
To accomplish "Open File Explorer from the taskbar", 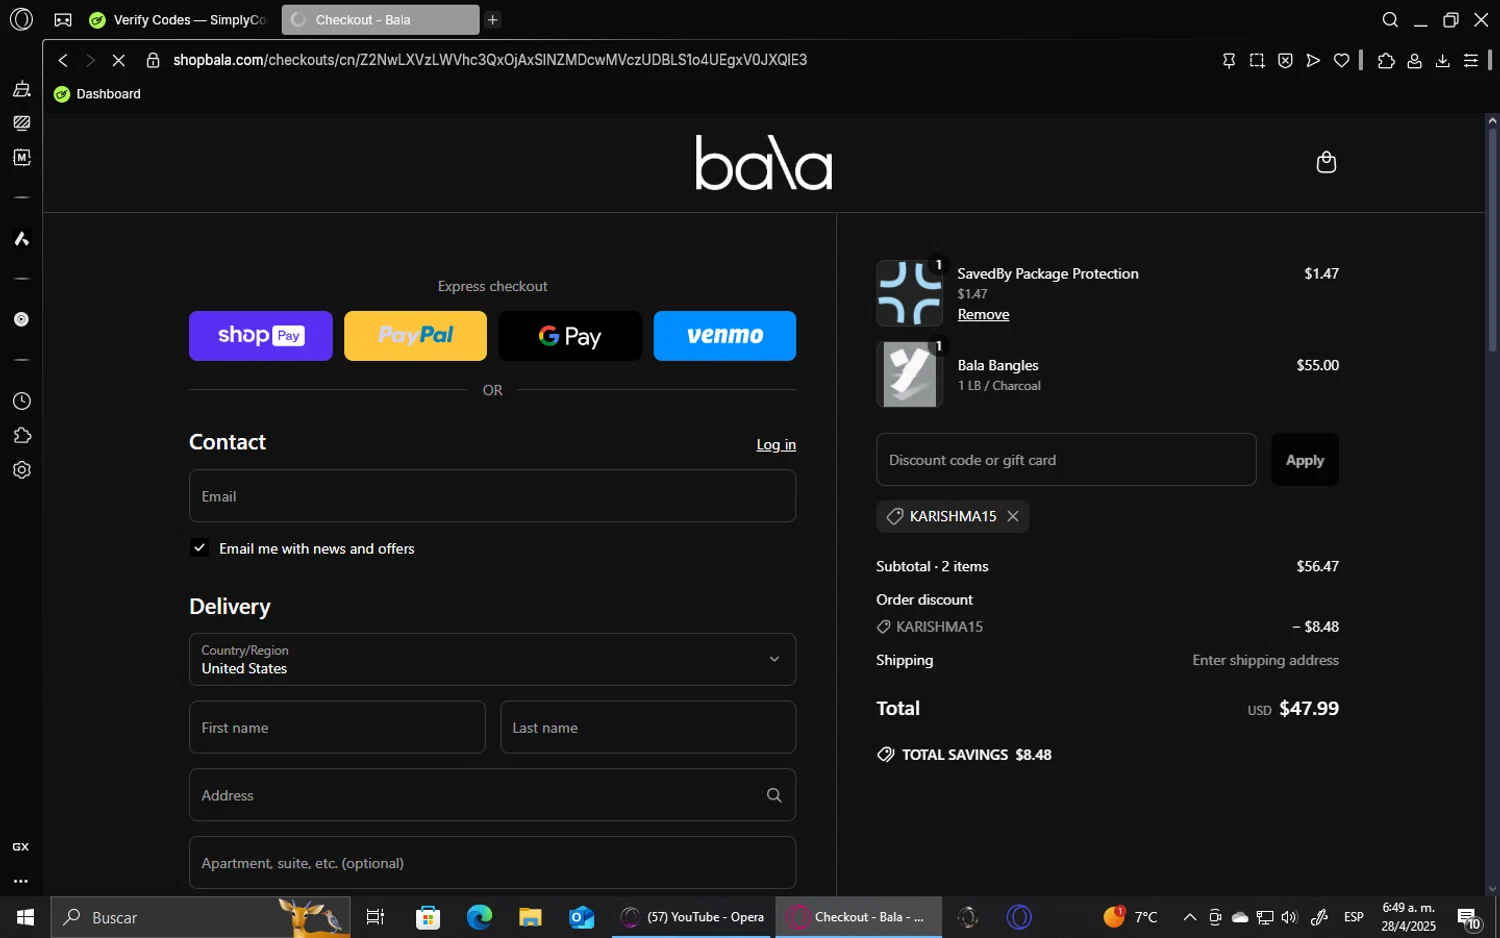I will coord(530,917).
